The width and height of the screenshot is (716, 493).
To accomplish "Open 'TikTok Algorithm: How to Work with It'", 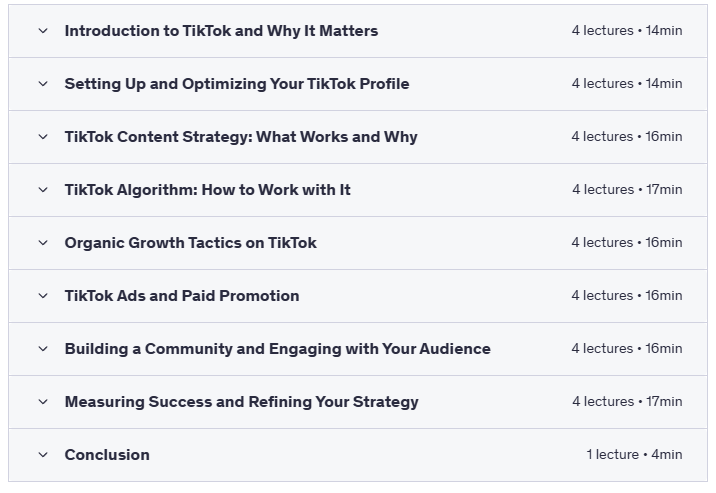I will [207, 190].
